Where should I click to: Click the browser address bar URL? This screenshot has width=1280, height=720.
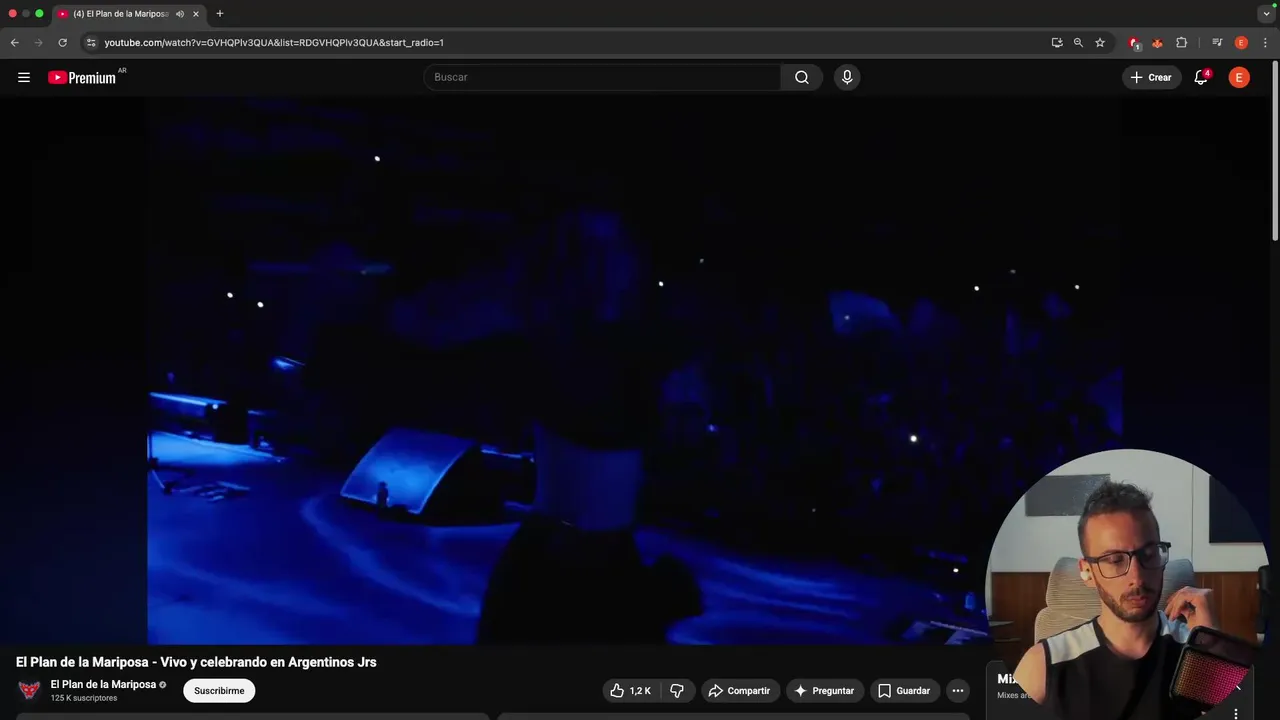click(x=274, y=42)
